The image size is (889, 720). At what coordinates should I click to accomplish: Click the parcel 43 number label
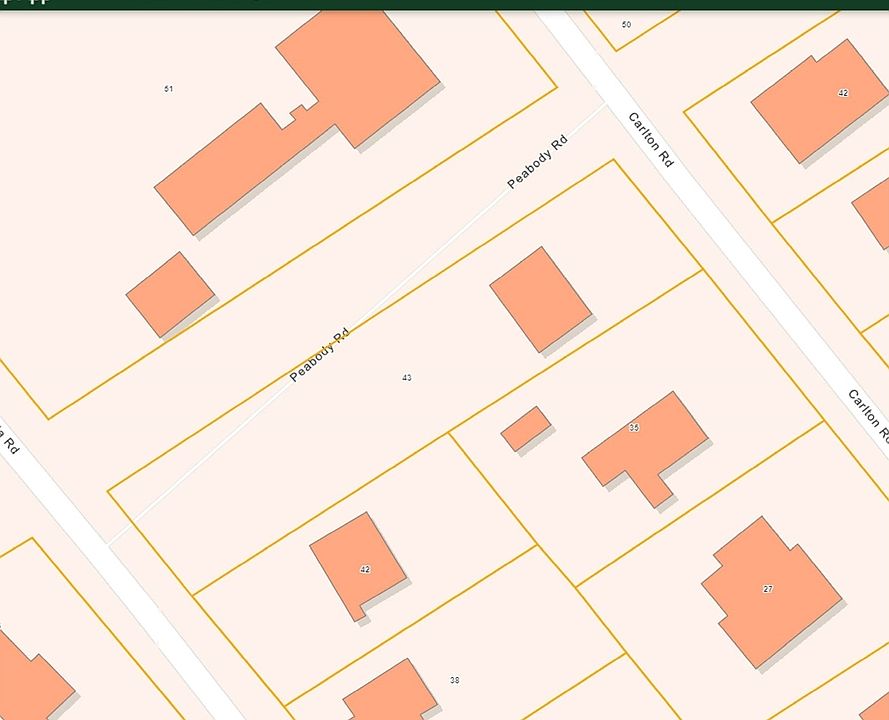(x=407, y=378)
